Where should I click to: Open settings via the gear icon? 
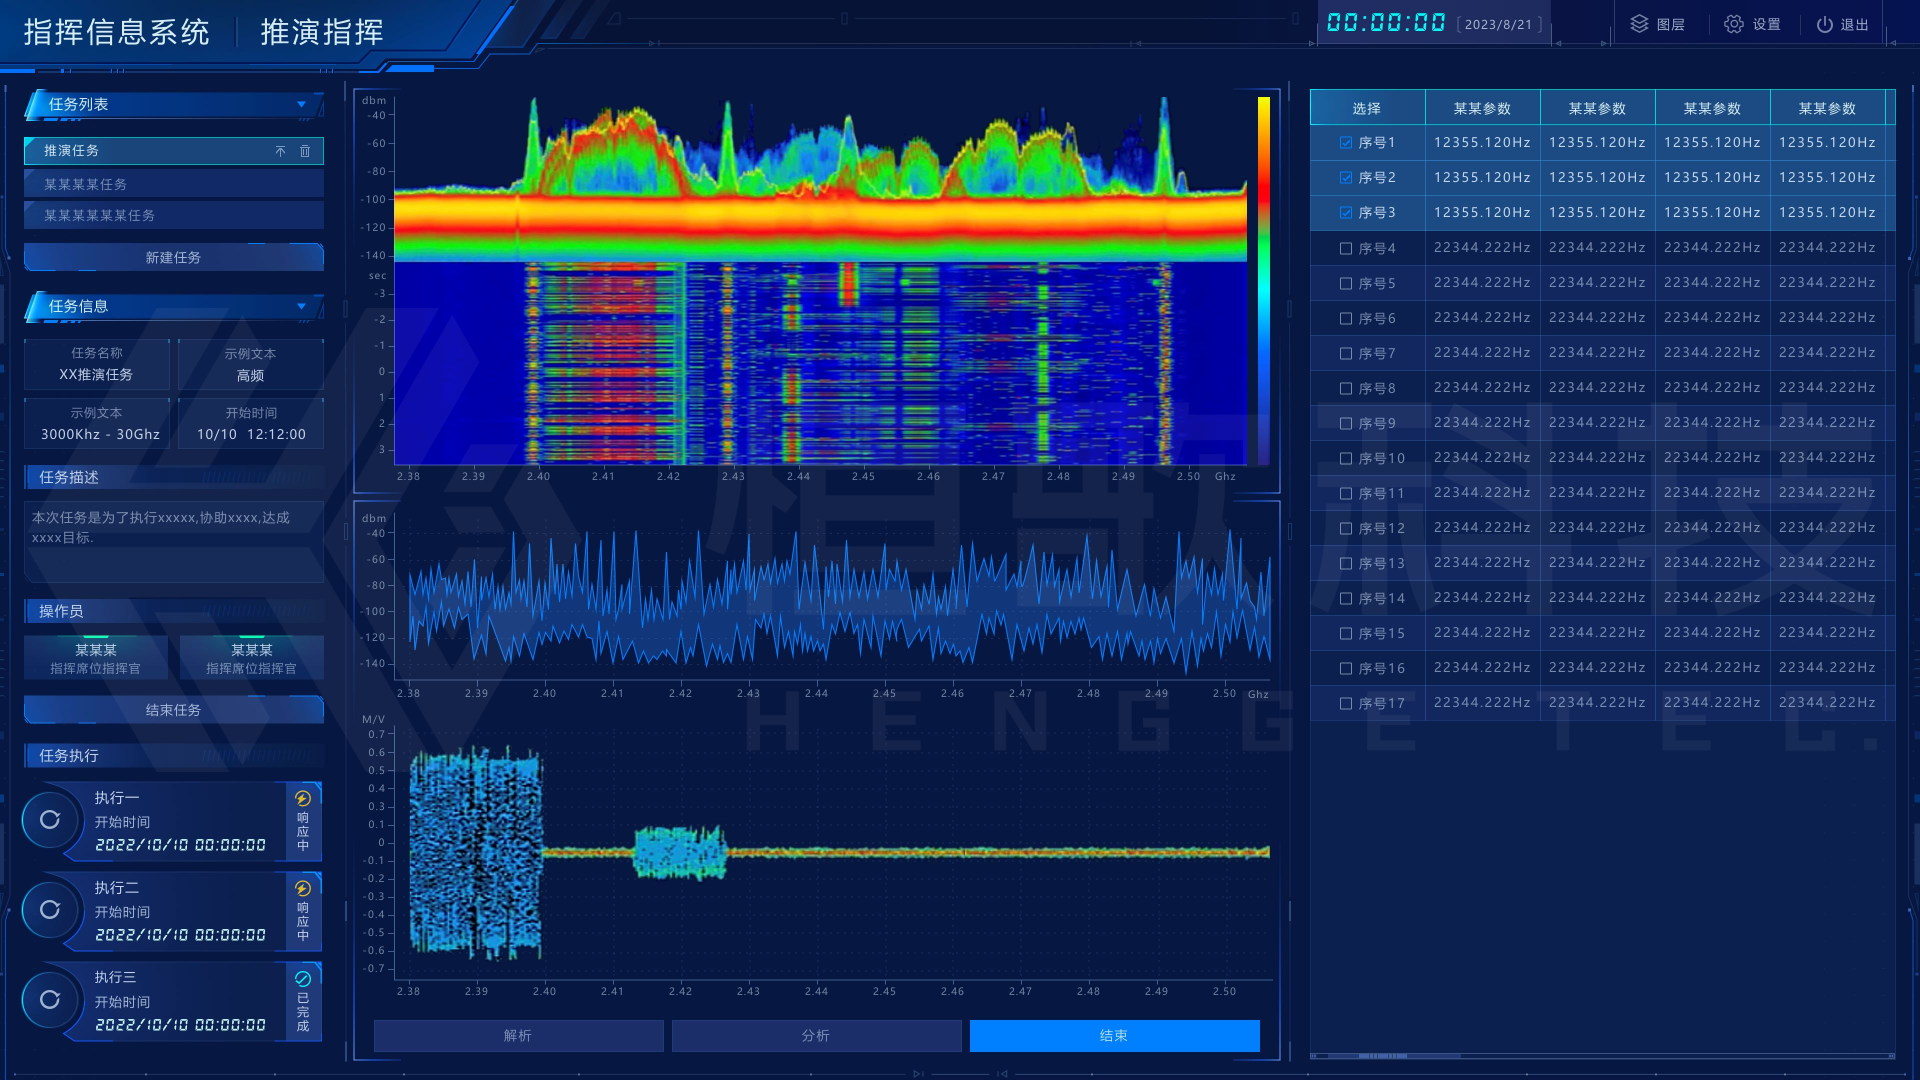click(x=1734, y=24)
